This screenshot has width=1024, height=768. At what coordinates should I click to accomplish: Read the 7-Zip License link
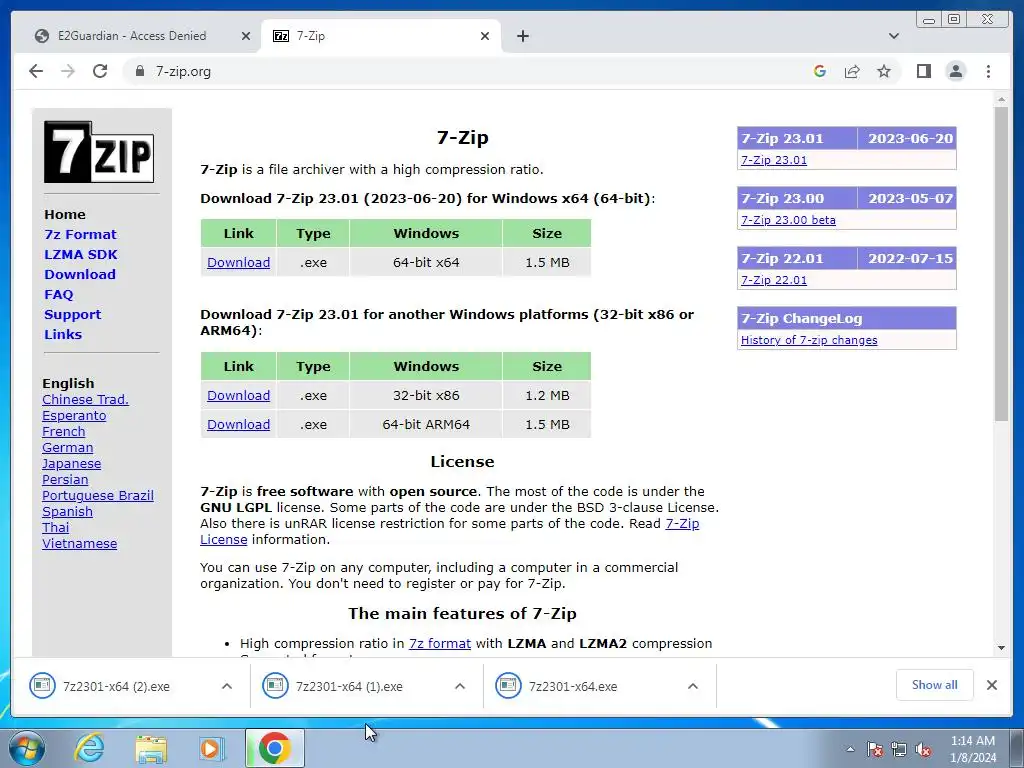[x=682, y=524]
